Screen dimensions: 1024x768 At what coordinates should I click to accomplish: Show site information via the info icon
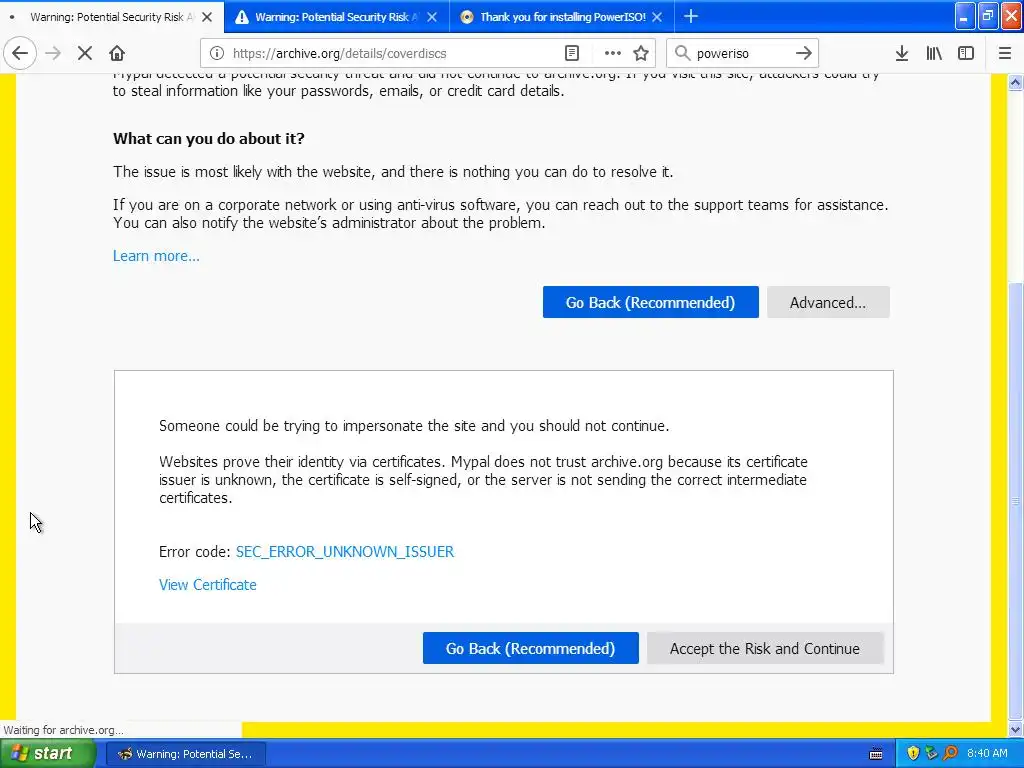[217, 54]
